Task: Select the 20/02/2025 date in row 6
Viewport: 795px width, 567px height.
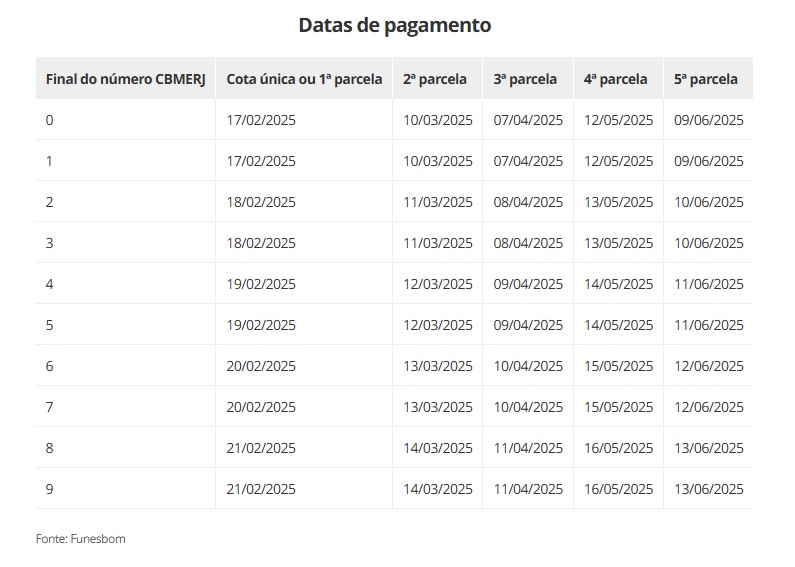Action: pos(261,366)
